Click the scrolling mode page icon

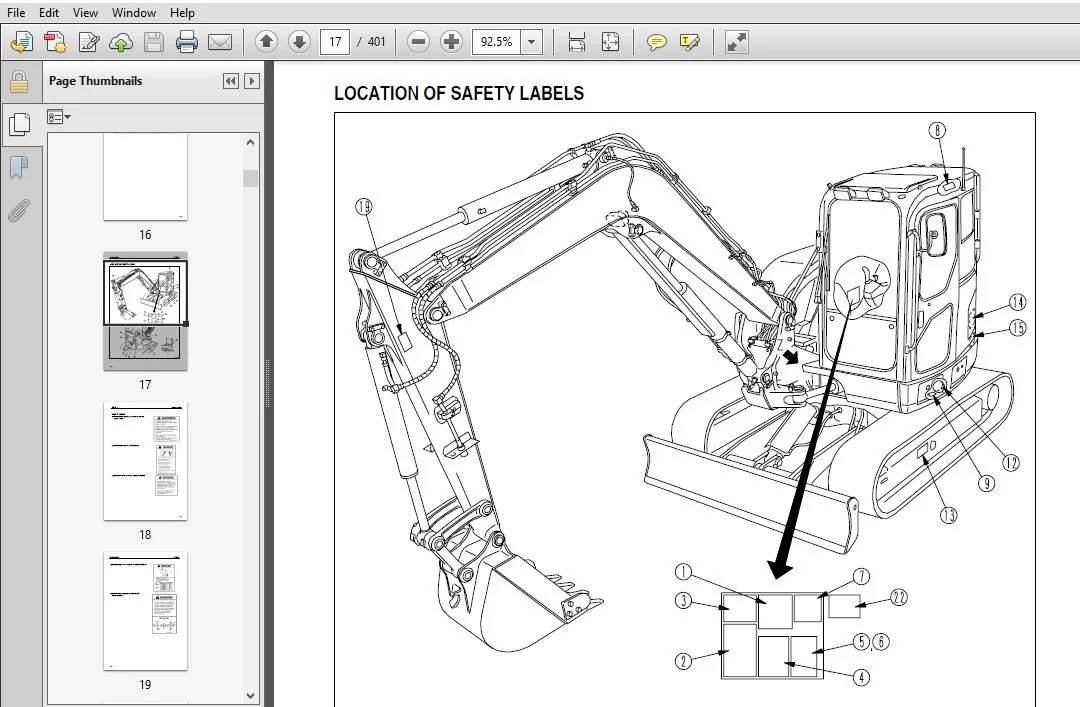[x=577, y=42]
